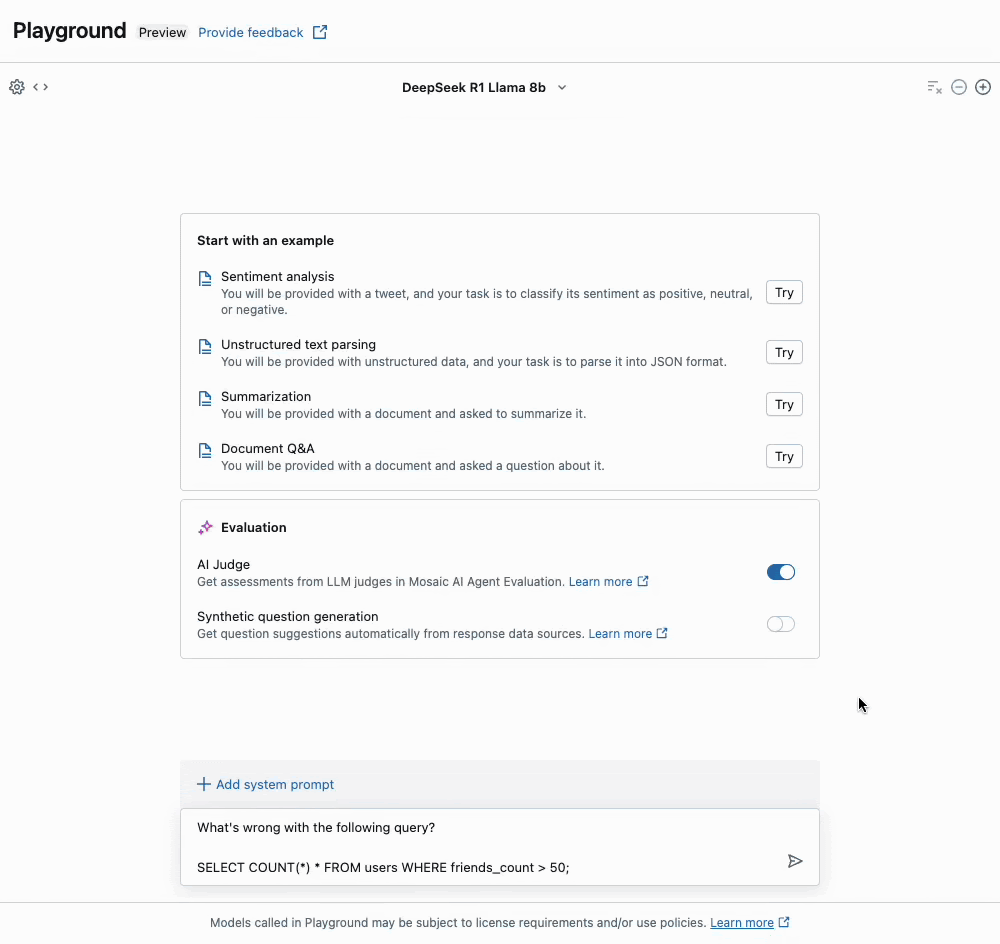1000x944 pixels.
Task: Try the Document Q&A example
Action: pyautogui.click(x=784, y=456)
